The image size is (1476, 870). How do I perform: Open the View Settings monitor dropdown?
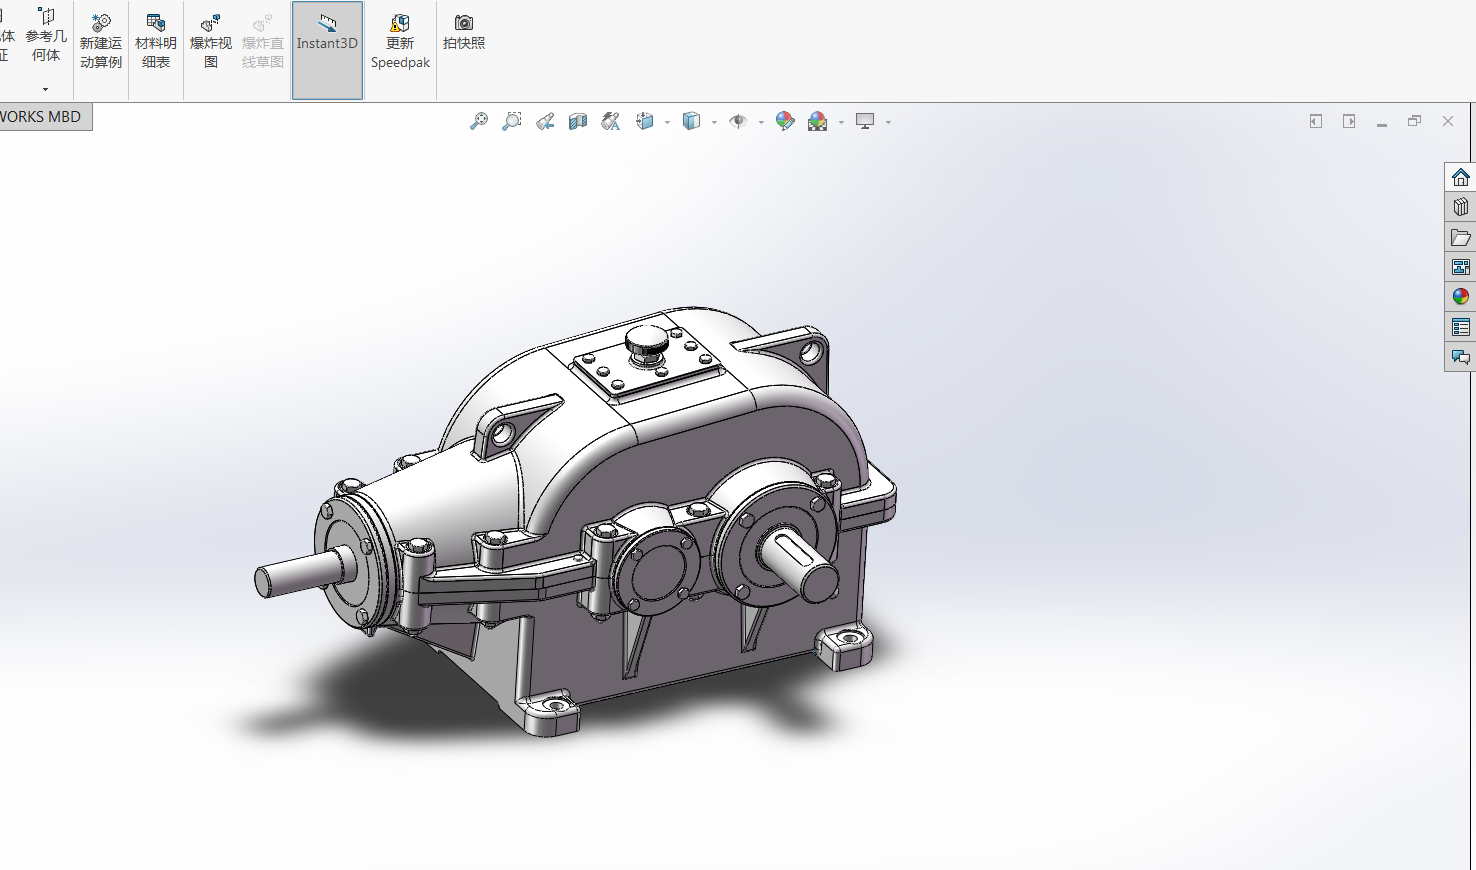click(x=888, y=122)
